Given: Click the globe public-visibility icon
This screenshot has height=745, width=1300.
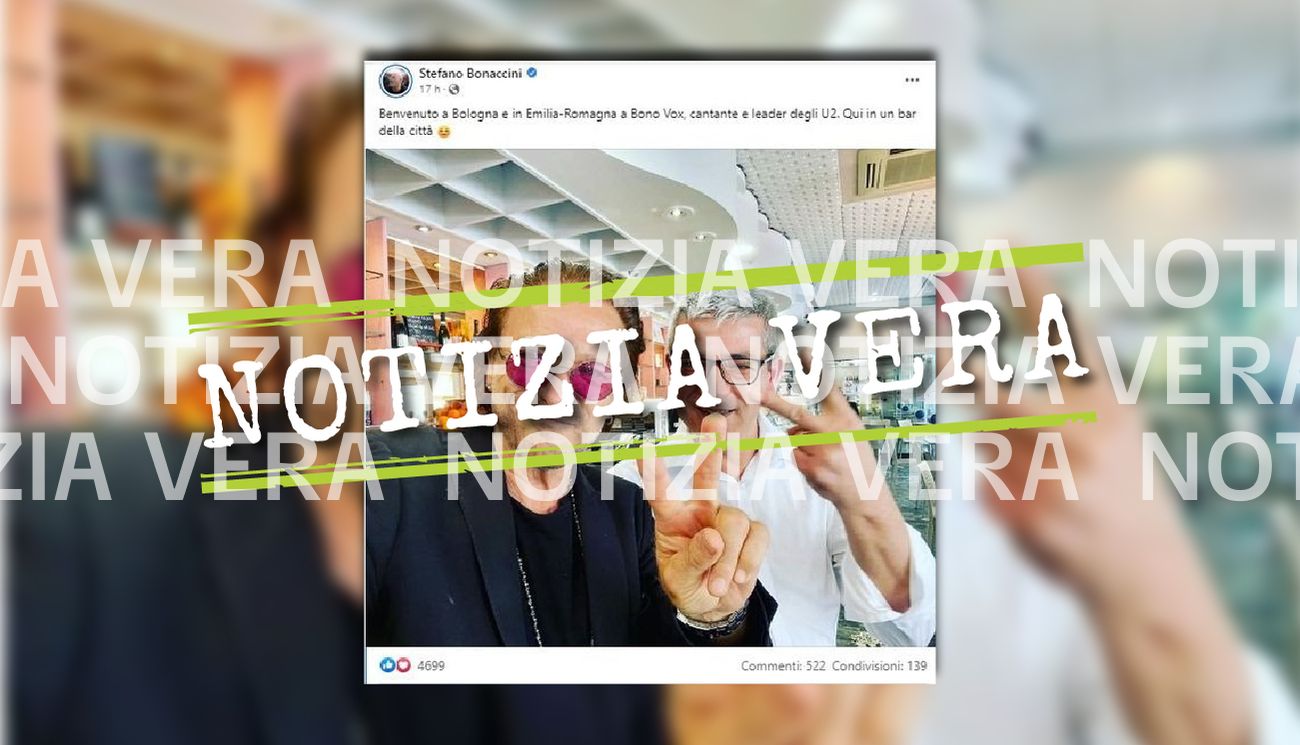Looking at the screenshot, I should click(454, 89).
